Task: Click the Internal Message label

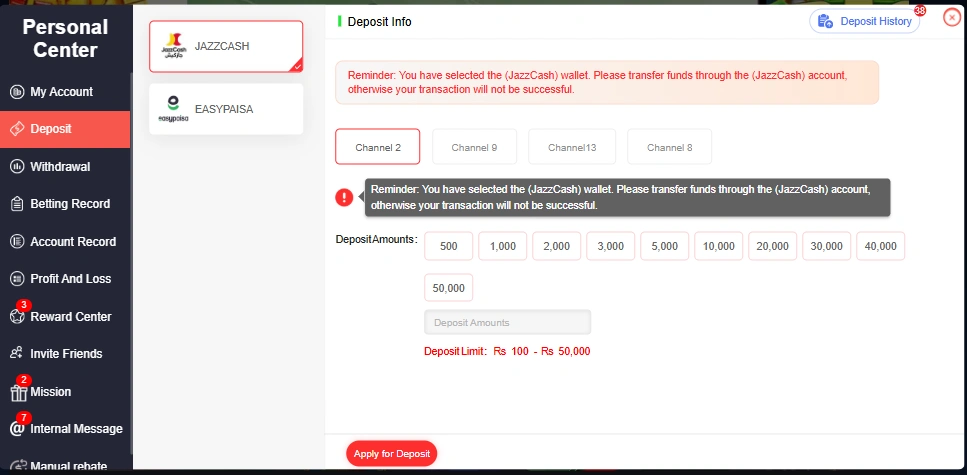Action: (x=76, y=429)
